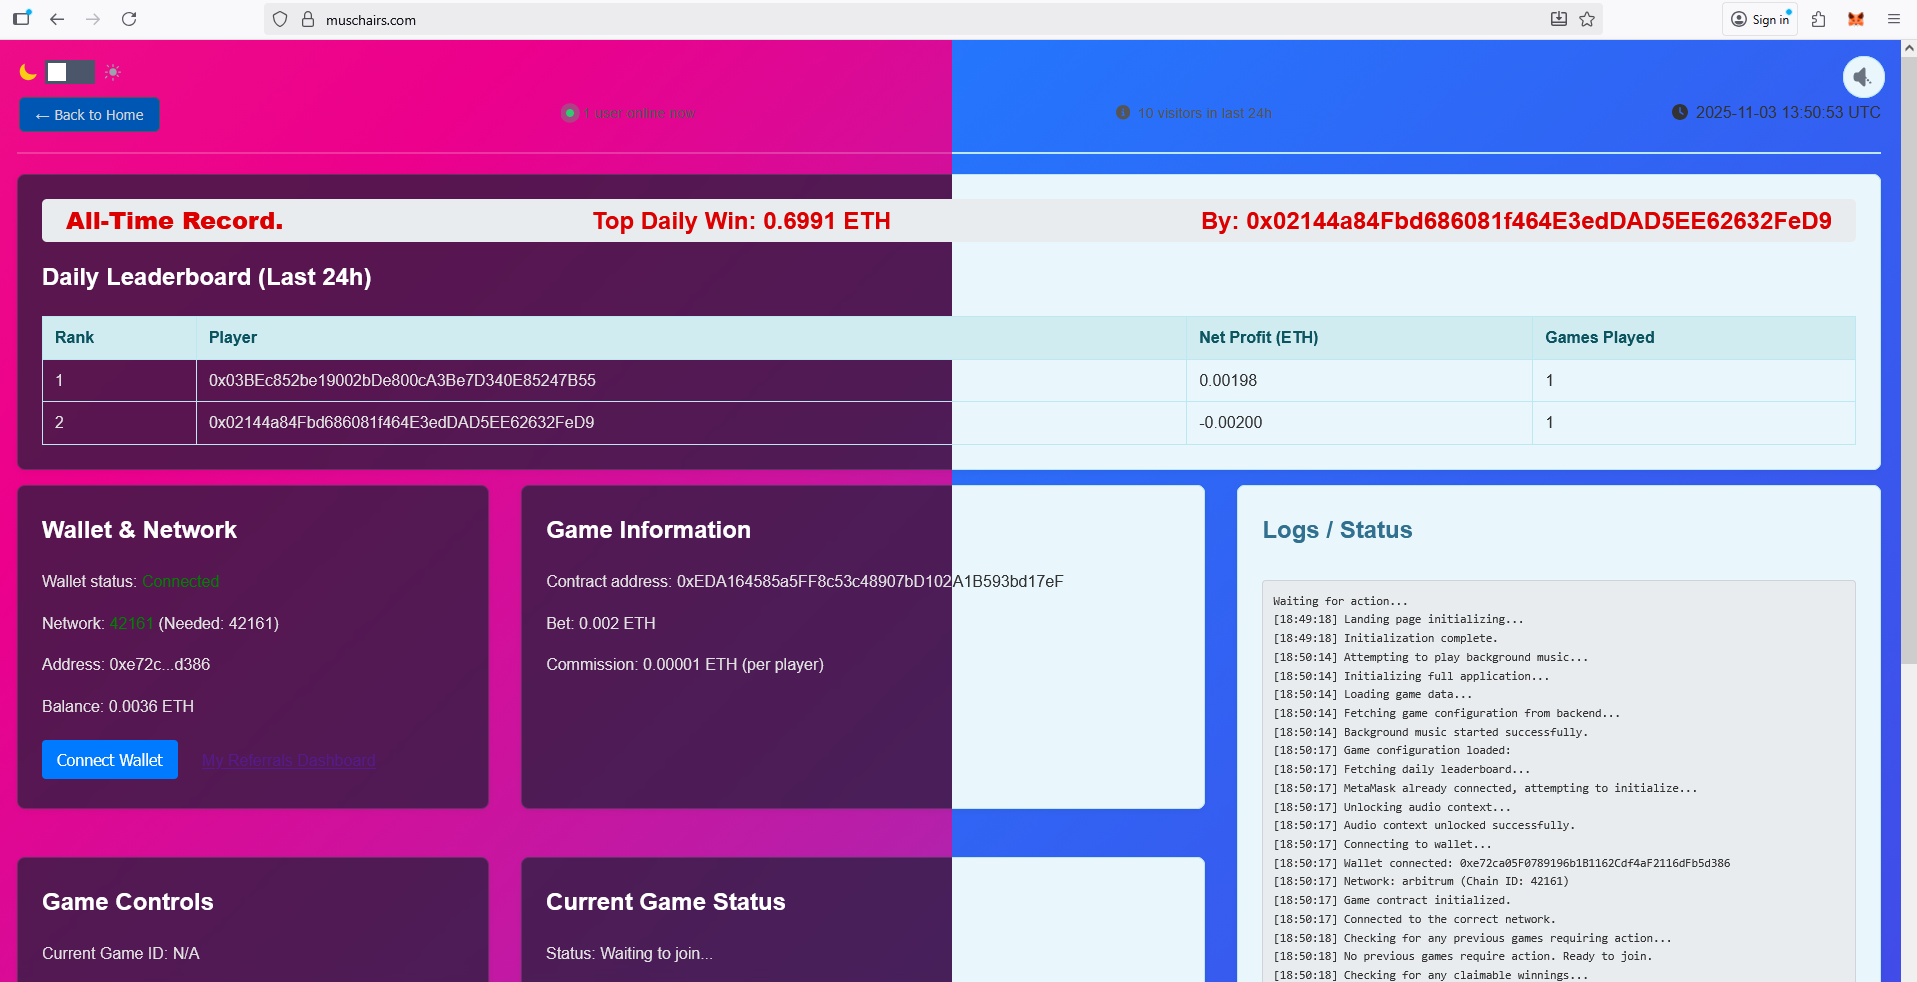Click the Back to Home button

pyautogui.click(x=88, y=114)
